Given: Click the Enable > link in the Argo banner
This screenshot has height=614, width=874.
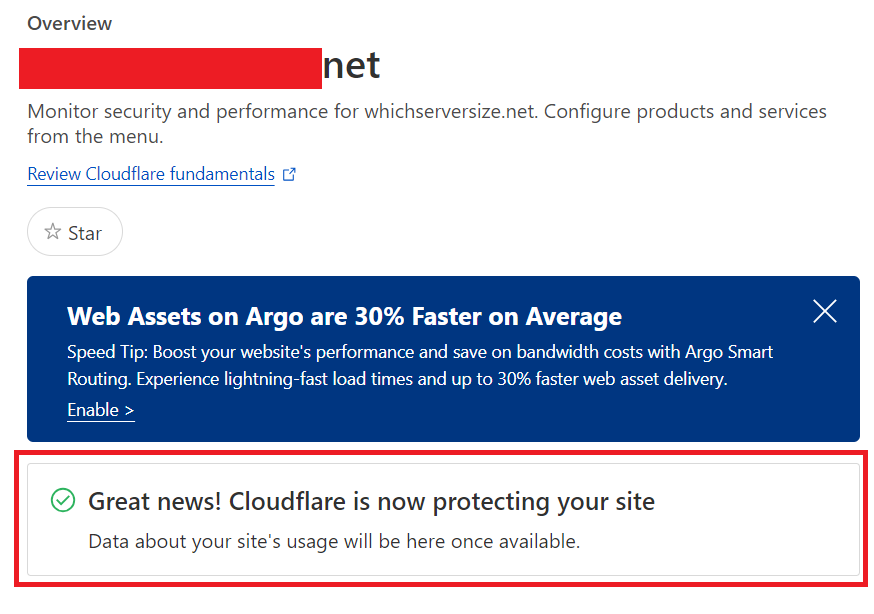Looking at the screenshot, I should pyautogui.click(x=100, y=410).
